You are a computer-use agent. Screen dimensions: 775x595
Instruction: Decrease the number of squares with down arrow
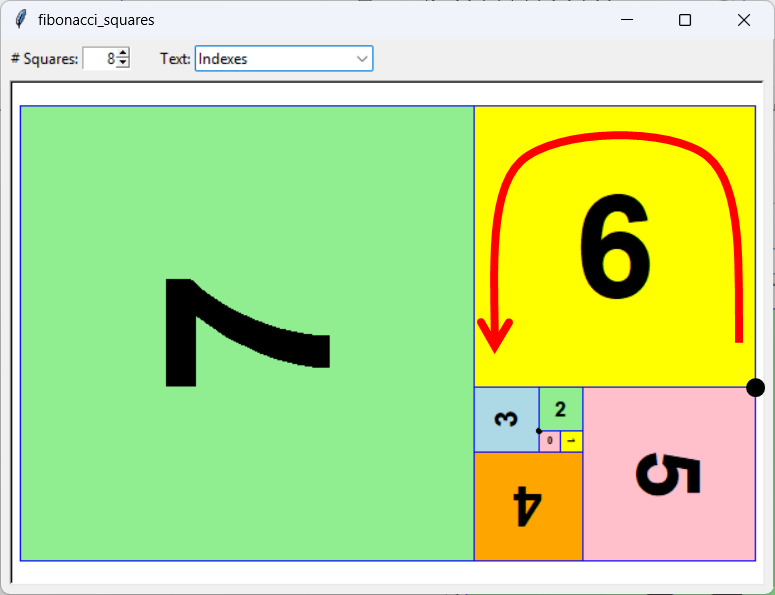pos(123,63)
